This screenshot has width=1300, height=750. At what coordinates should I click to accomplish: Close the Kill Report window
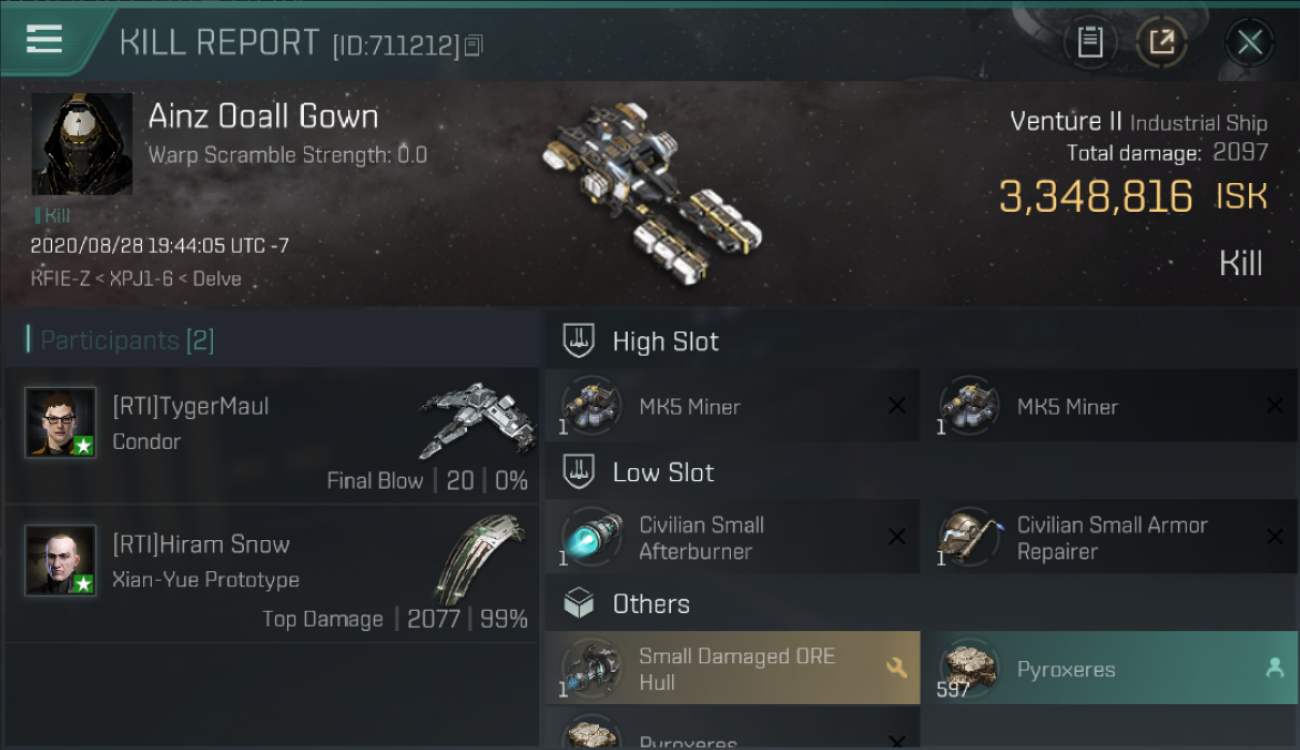(x=1249, y=42)
